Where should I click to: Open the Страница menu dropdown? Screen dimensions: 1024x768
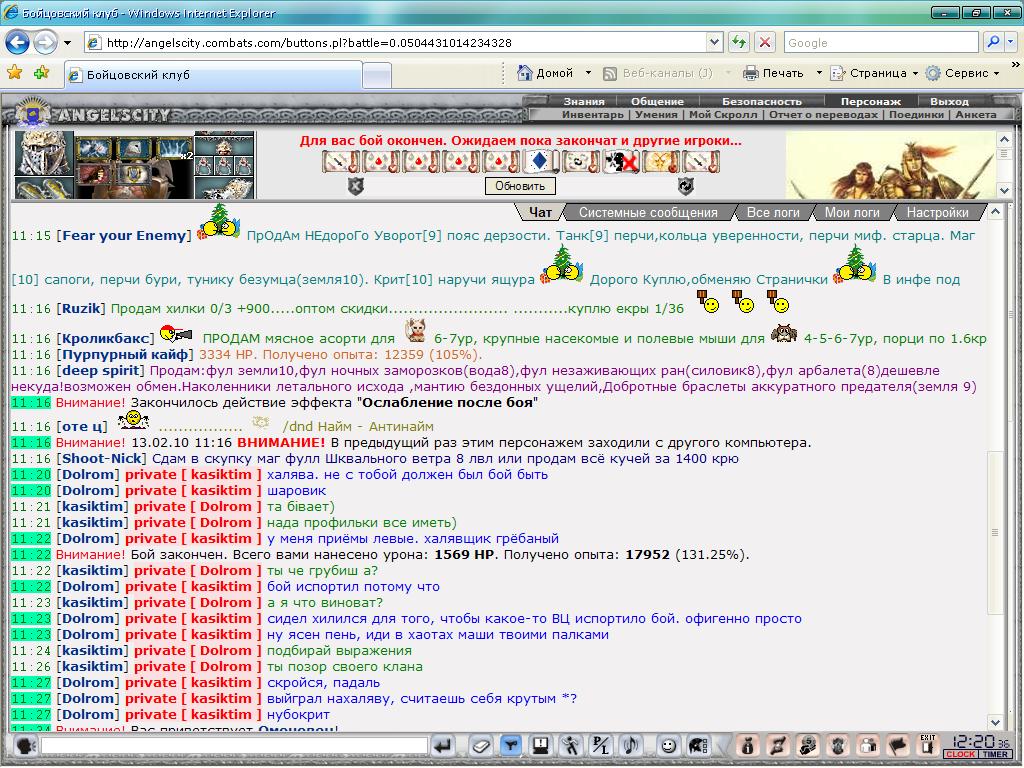[915, 73]
